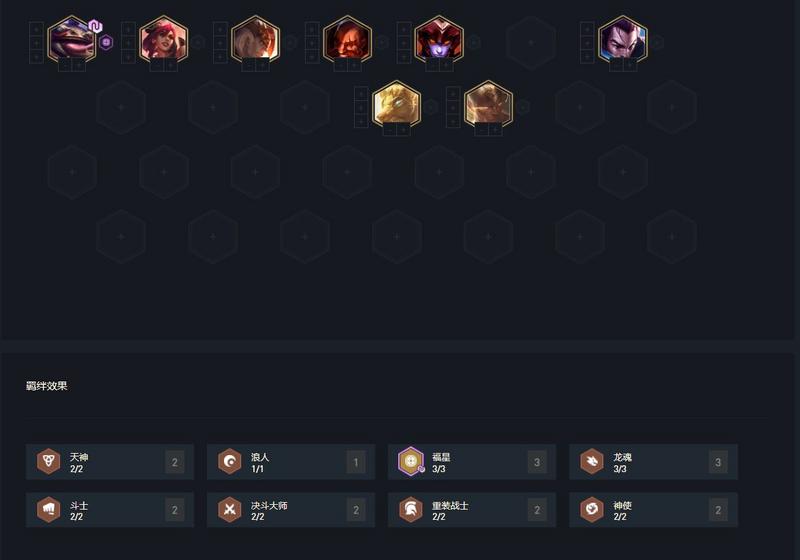Toggle the purple hexagon item badge beside Tahm Kench
This screenshot has height=560, width=800.
pos(106,42)
